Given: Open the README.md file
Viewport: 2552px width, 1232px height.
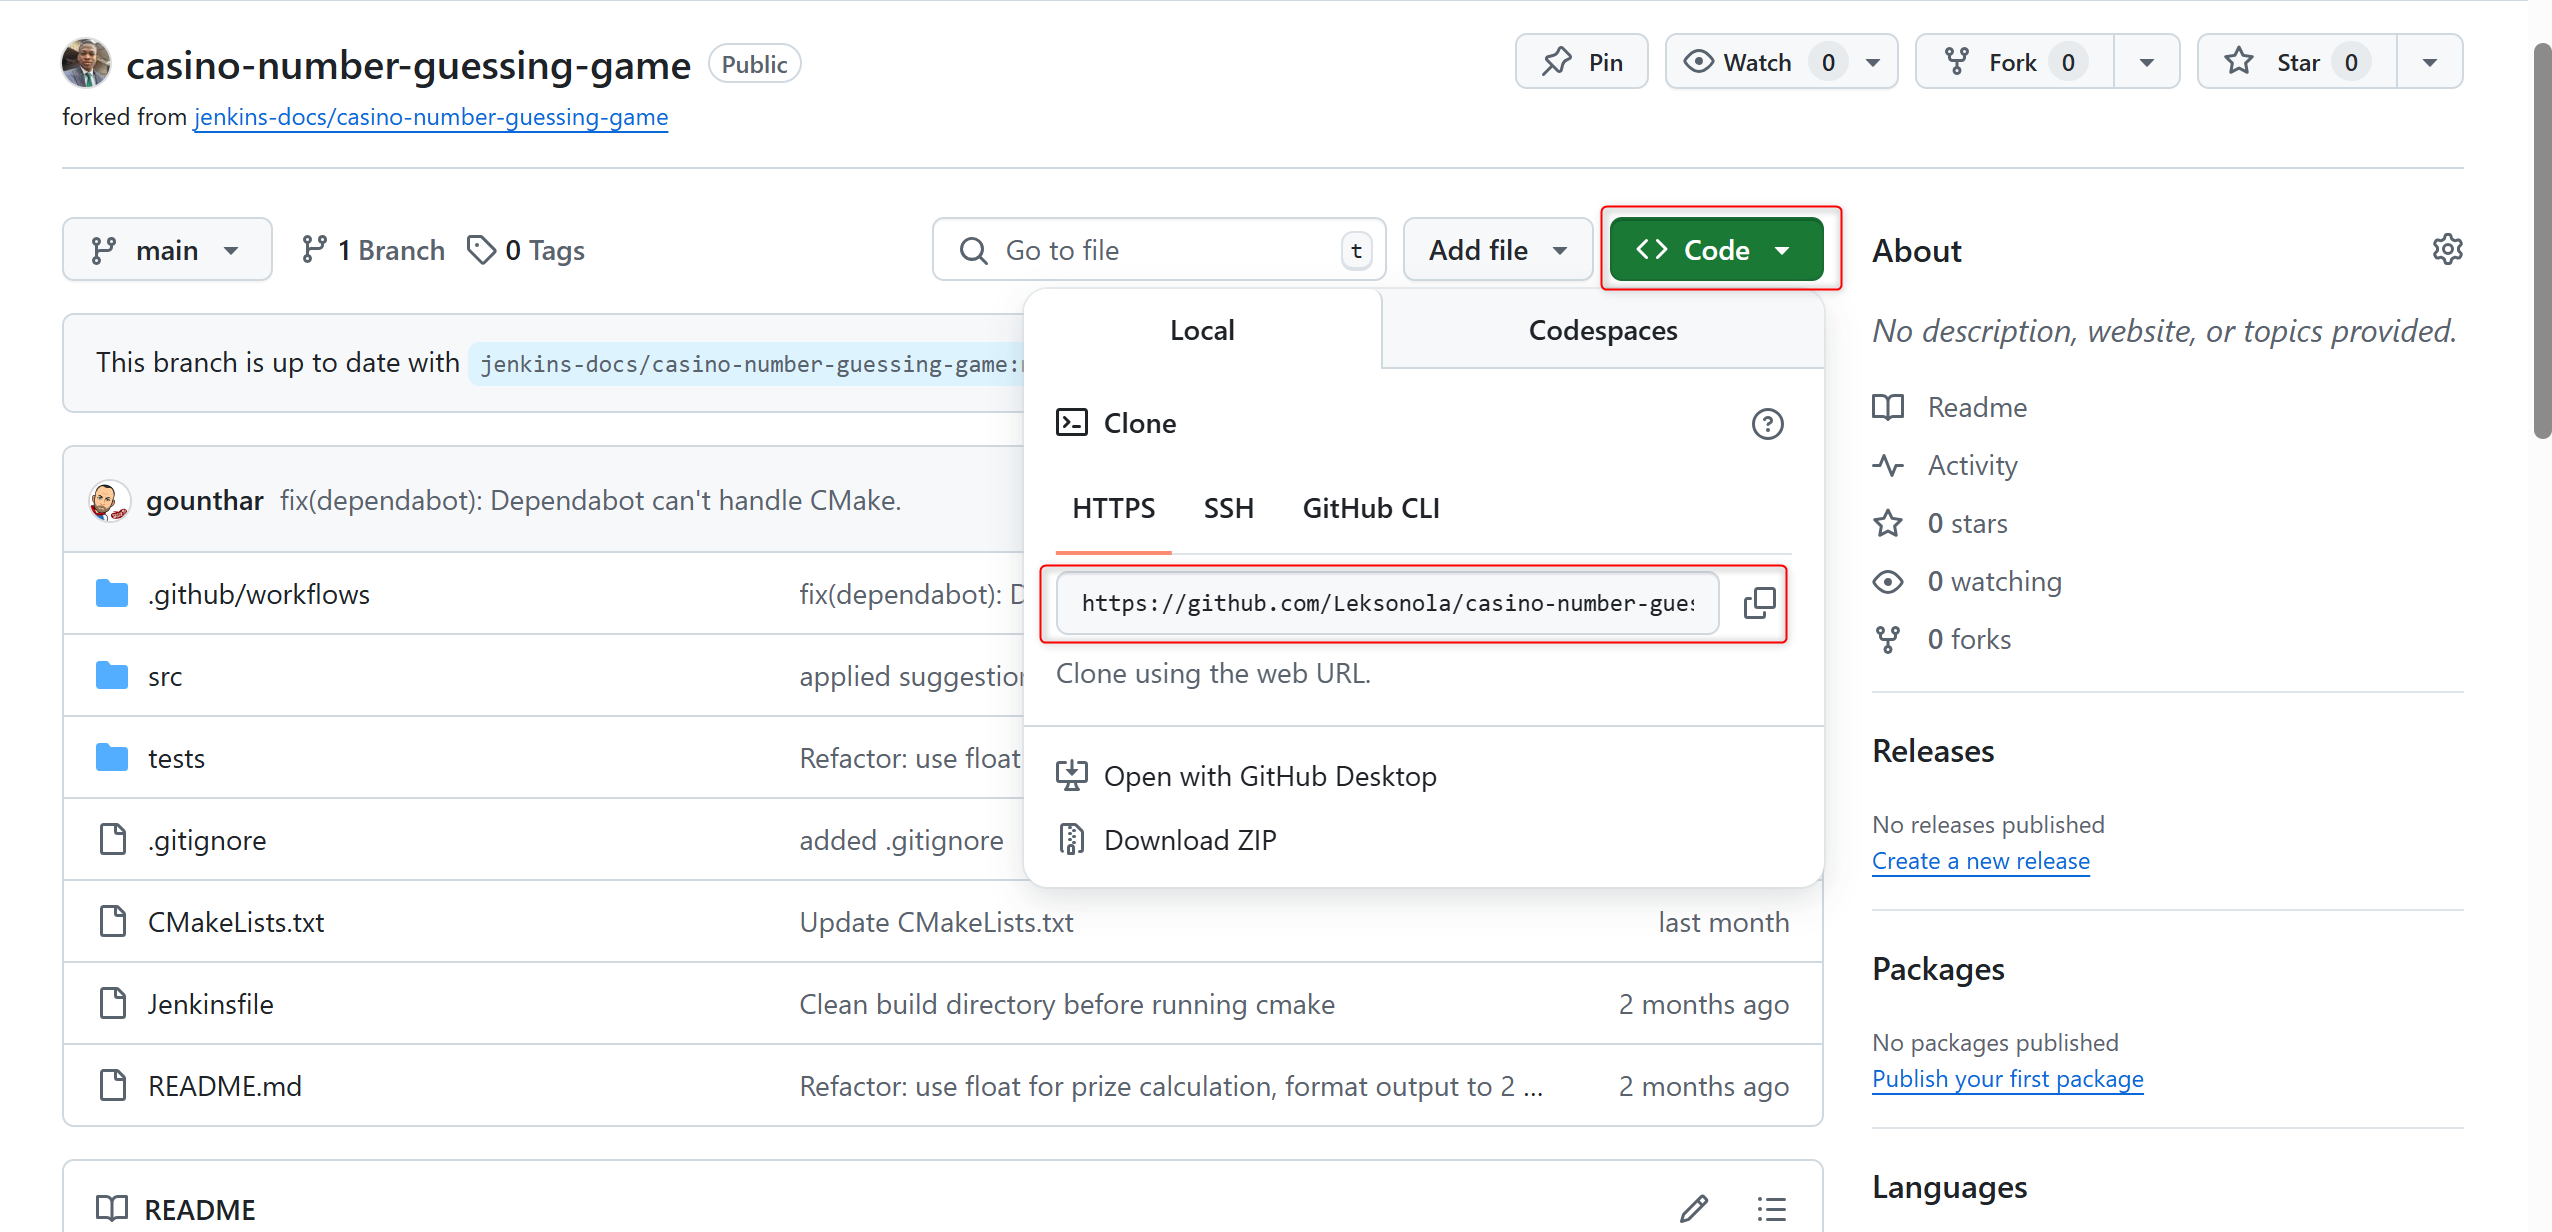Looking at the screenshot, I should click(x=225, y=1086).
